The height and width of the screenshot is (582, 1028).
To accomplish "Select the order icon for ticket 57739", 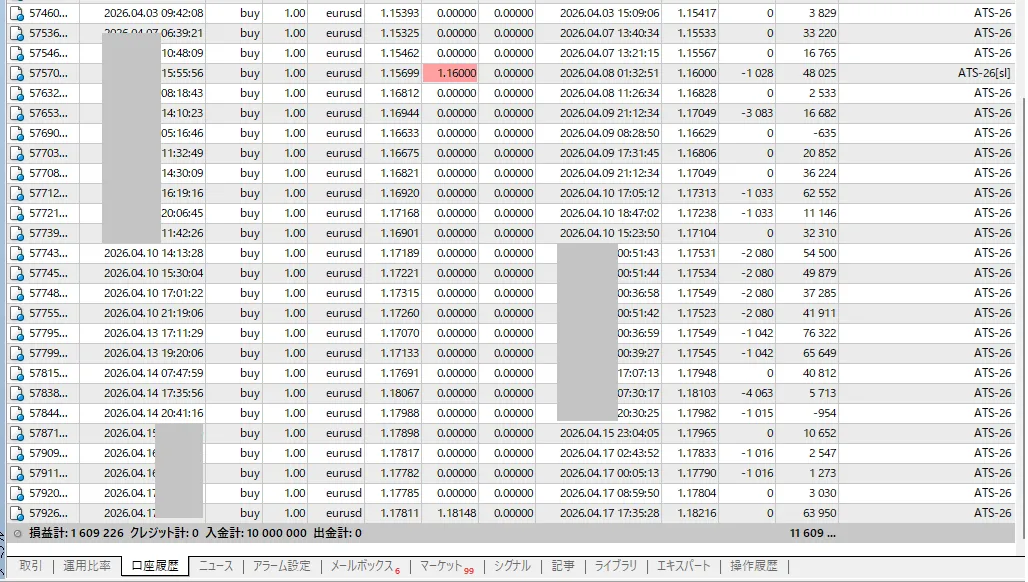I will (17, 233).
